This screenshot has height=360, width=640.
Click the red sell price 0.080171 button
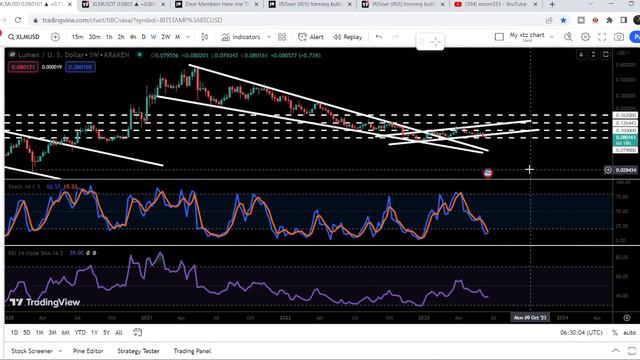(23, 67)
